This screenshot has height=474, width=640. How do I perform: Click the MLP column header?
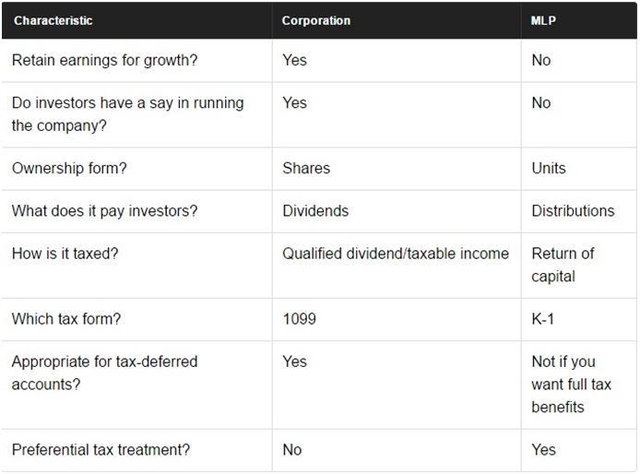[544, 20]
